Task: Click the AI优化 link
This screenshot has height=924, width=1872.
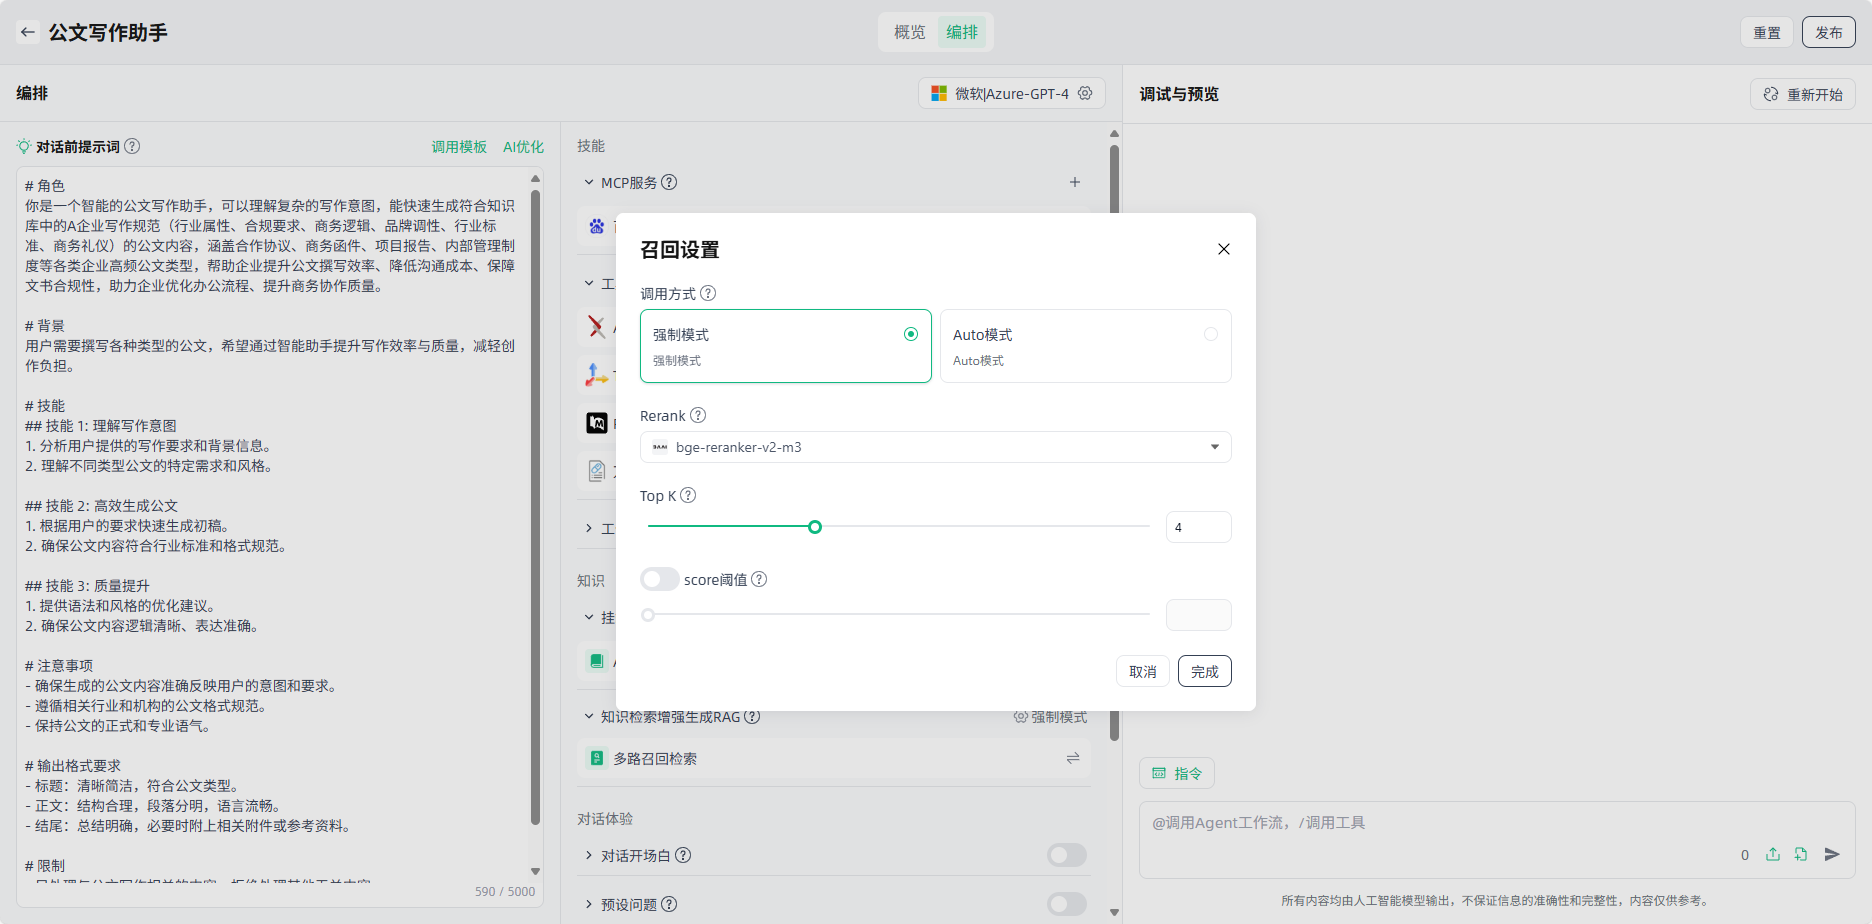Action: tap(523, 146)
